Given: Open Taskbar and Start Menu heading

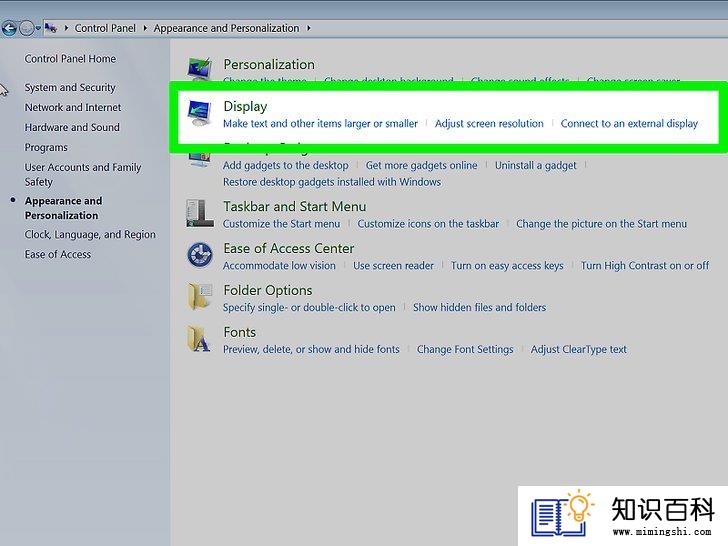Looking at the screenshot, I should [x=294, y=207].
